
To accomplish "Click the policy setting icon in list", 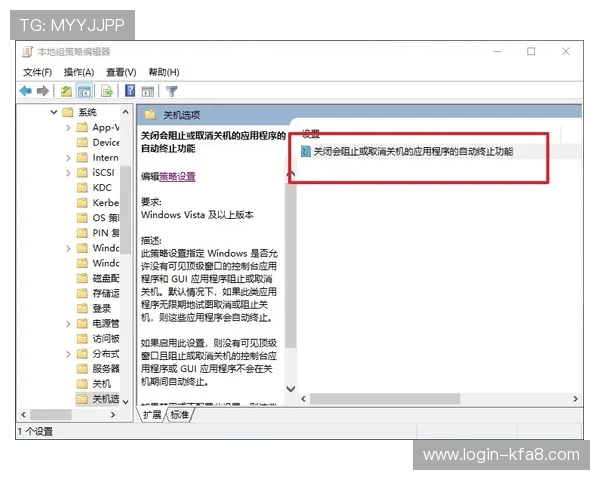I will pyautogui.click(x=305, y=152).
